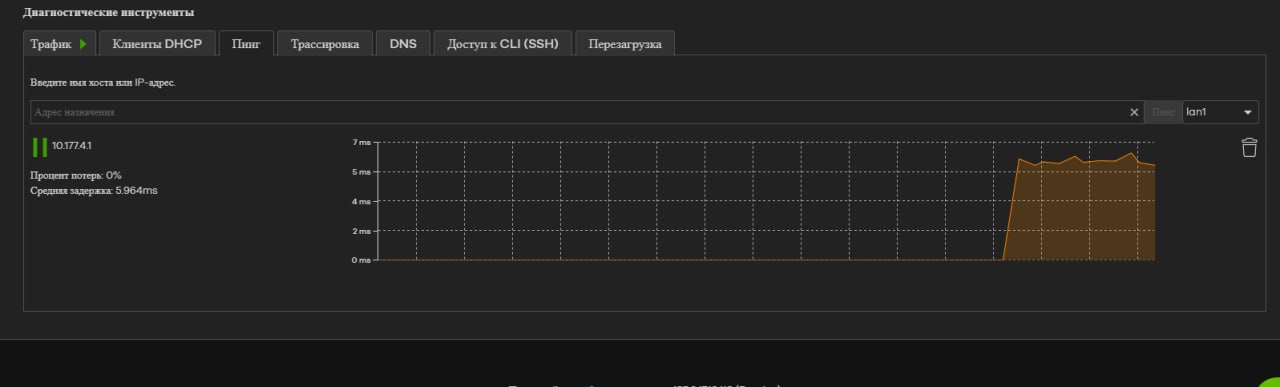
Task: Click the Пинг start button
Action: pyautogui.click(x=1162, y=112)
